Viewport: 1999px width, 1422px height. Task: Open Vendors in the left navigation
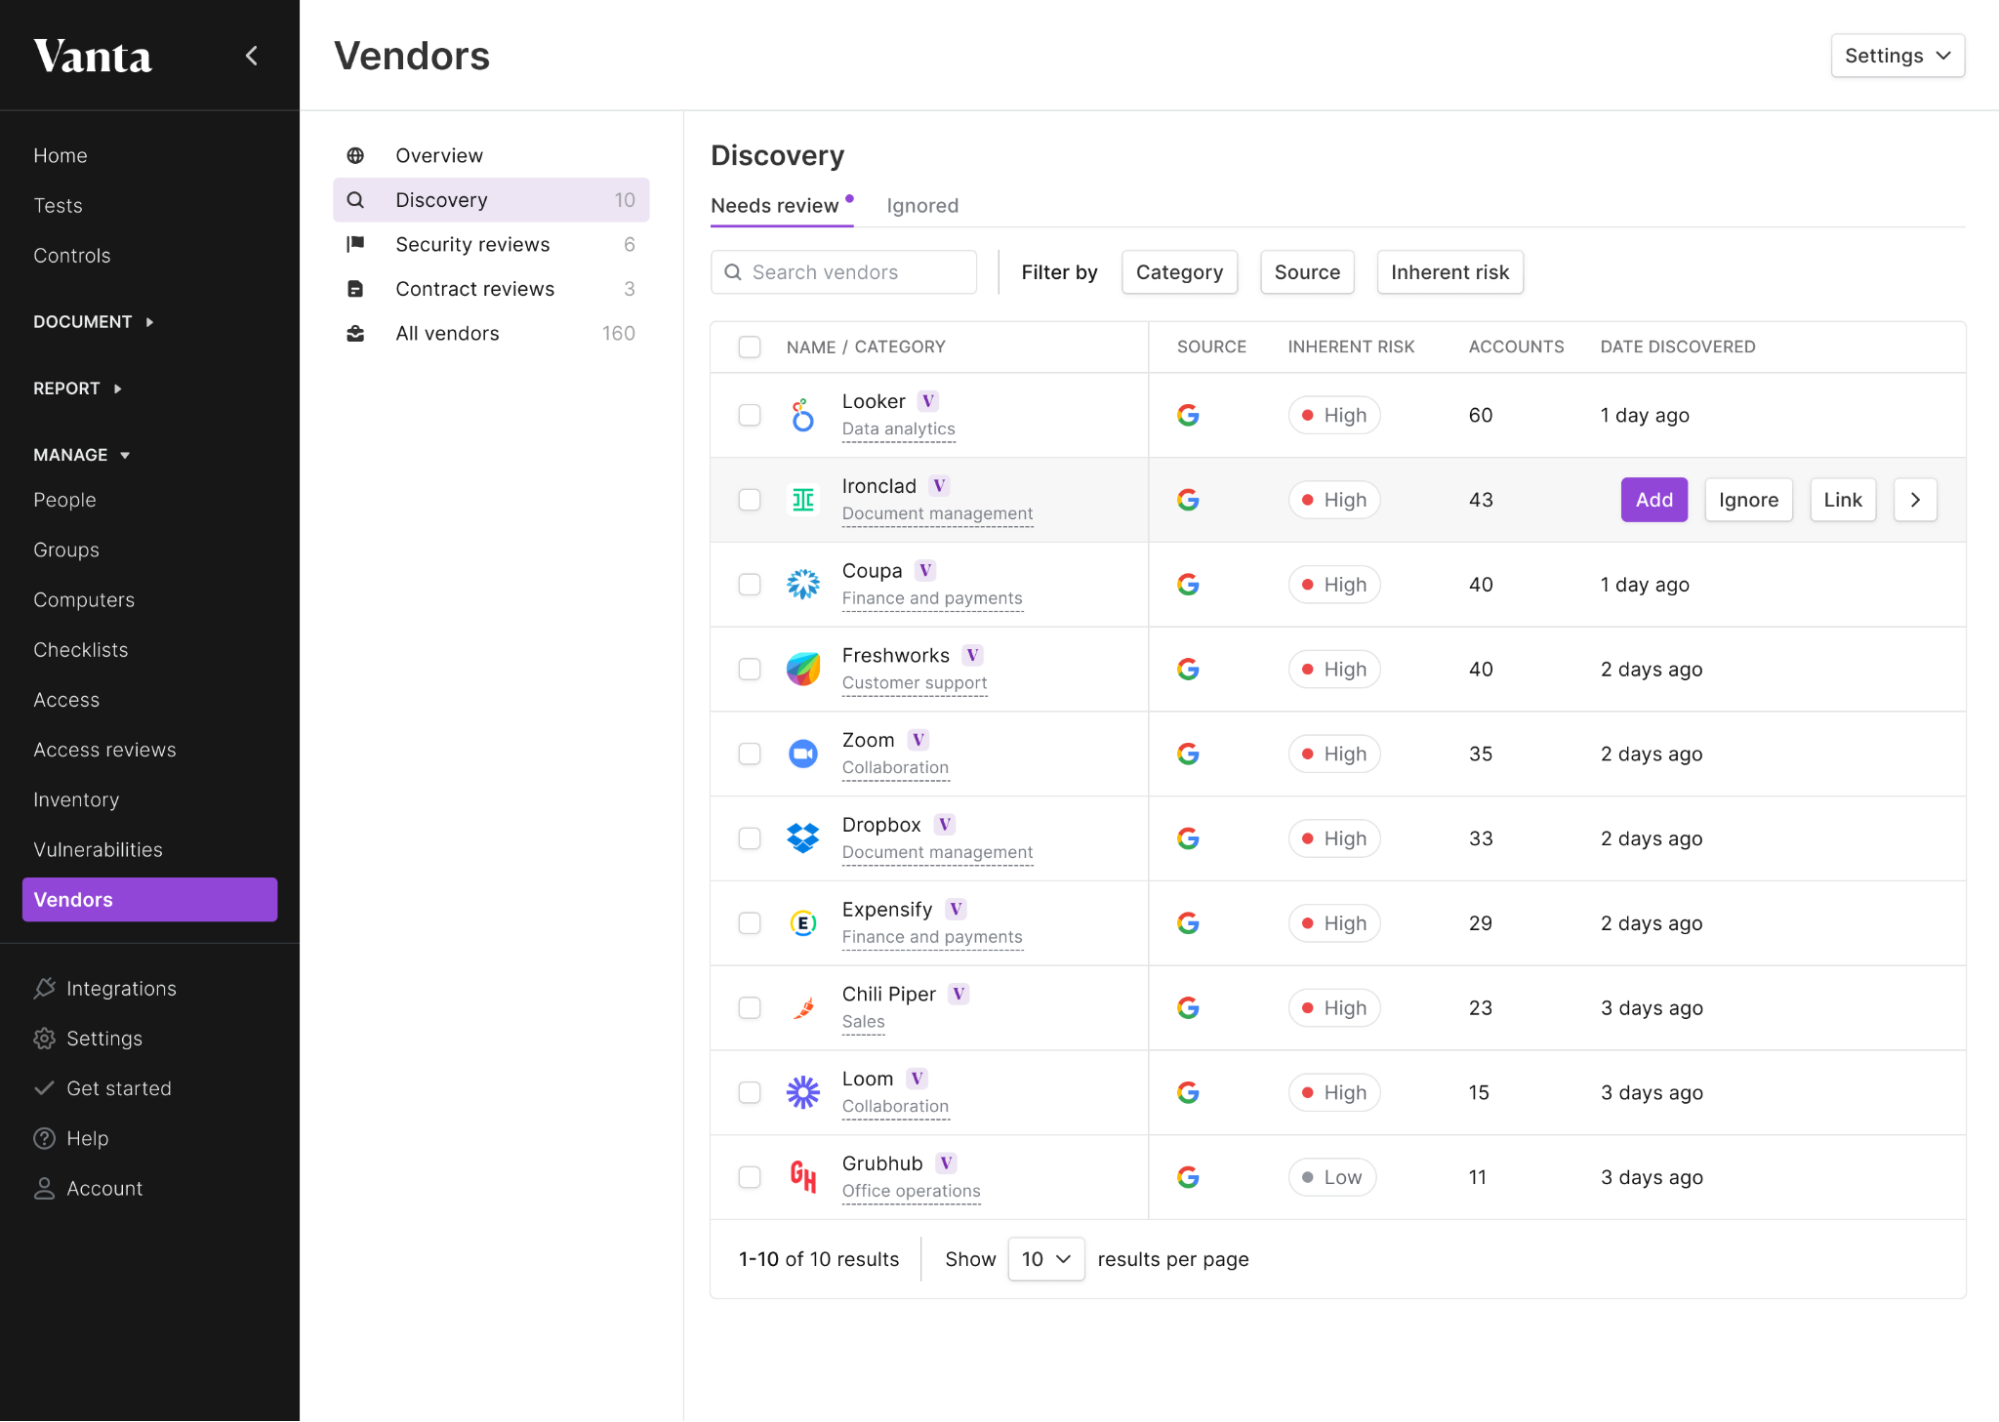pyautogui.click(x=72, y=899)
